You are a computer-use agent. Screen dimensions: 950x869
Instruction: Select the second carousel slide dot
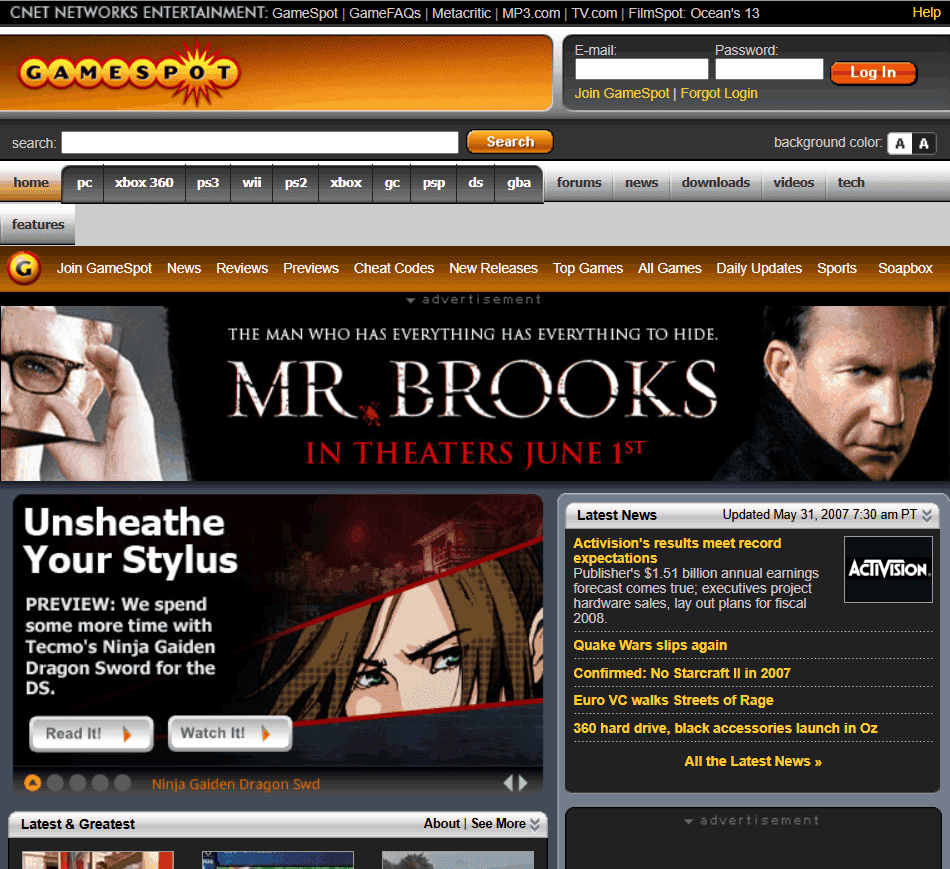point(55,783)
